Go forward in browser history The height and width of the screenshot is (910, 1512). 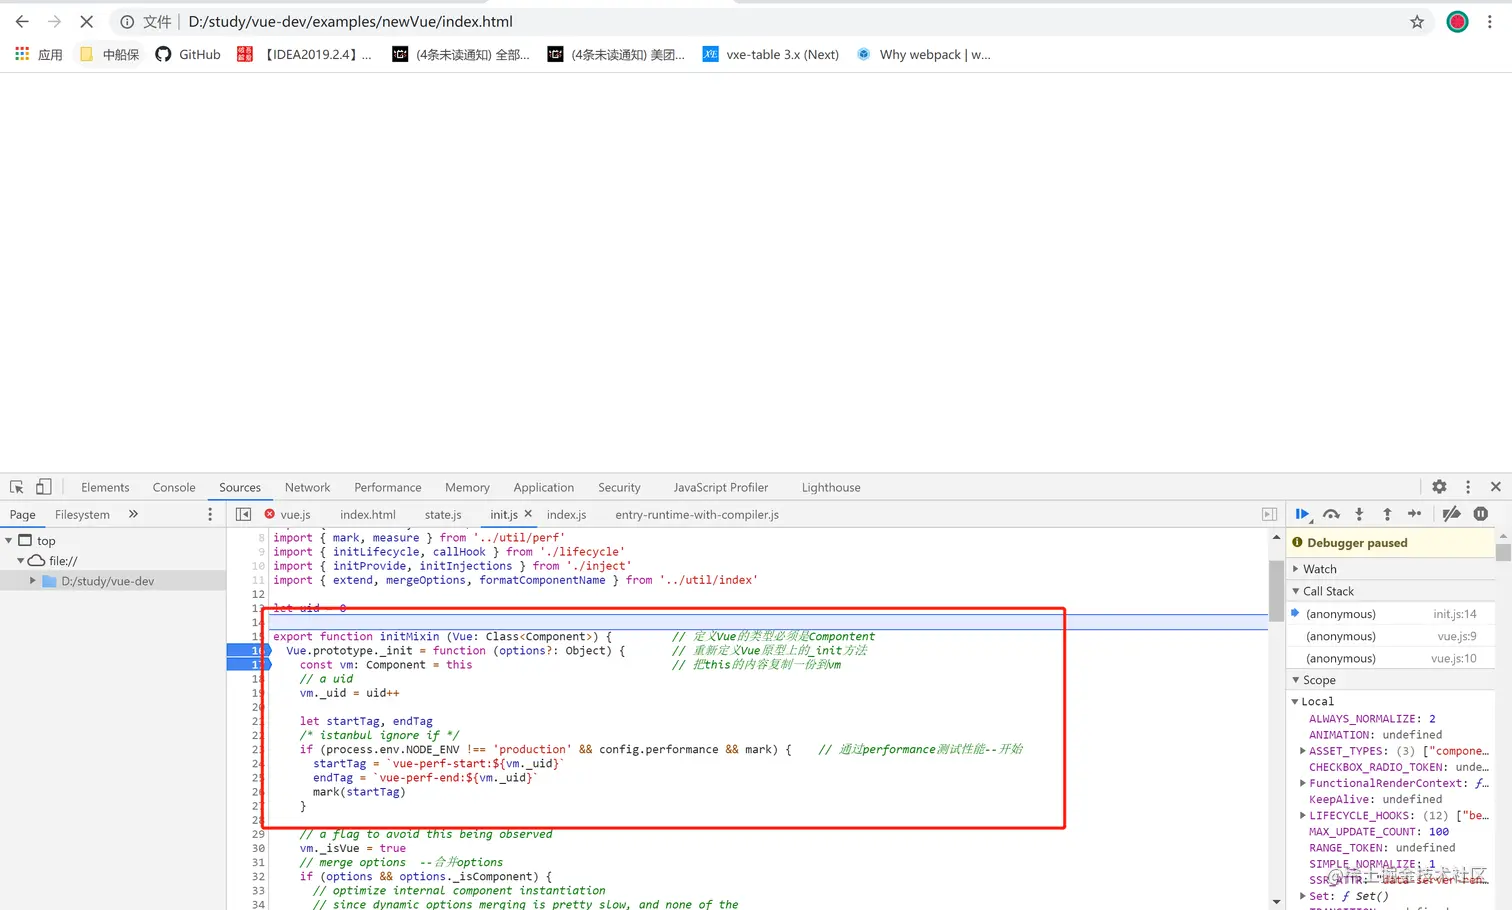[54, 21]
